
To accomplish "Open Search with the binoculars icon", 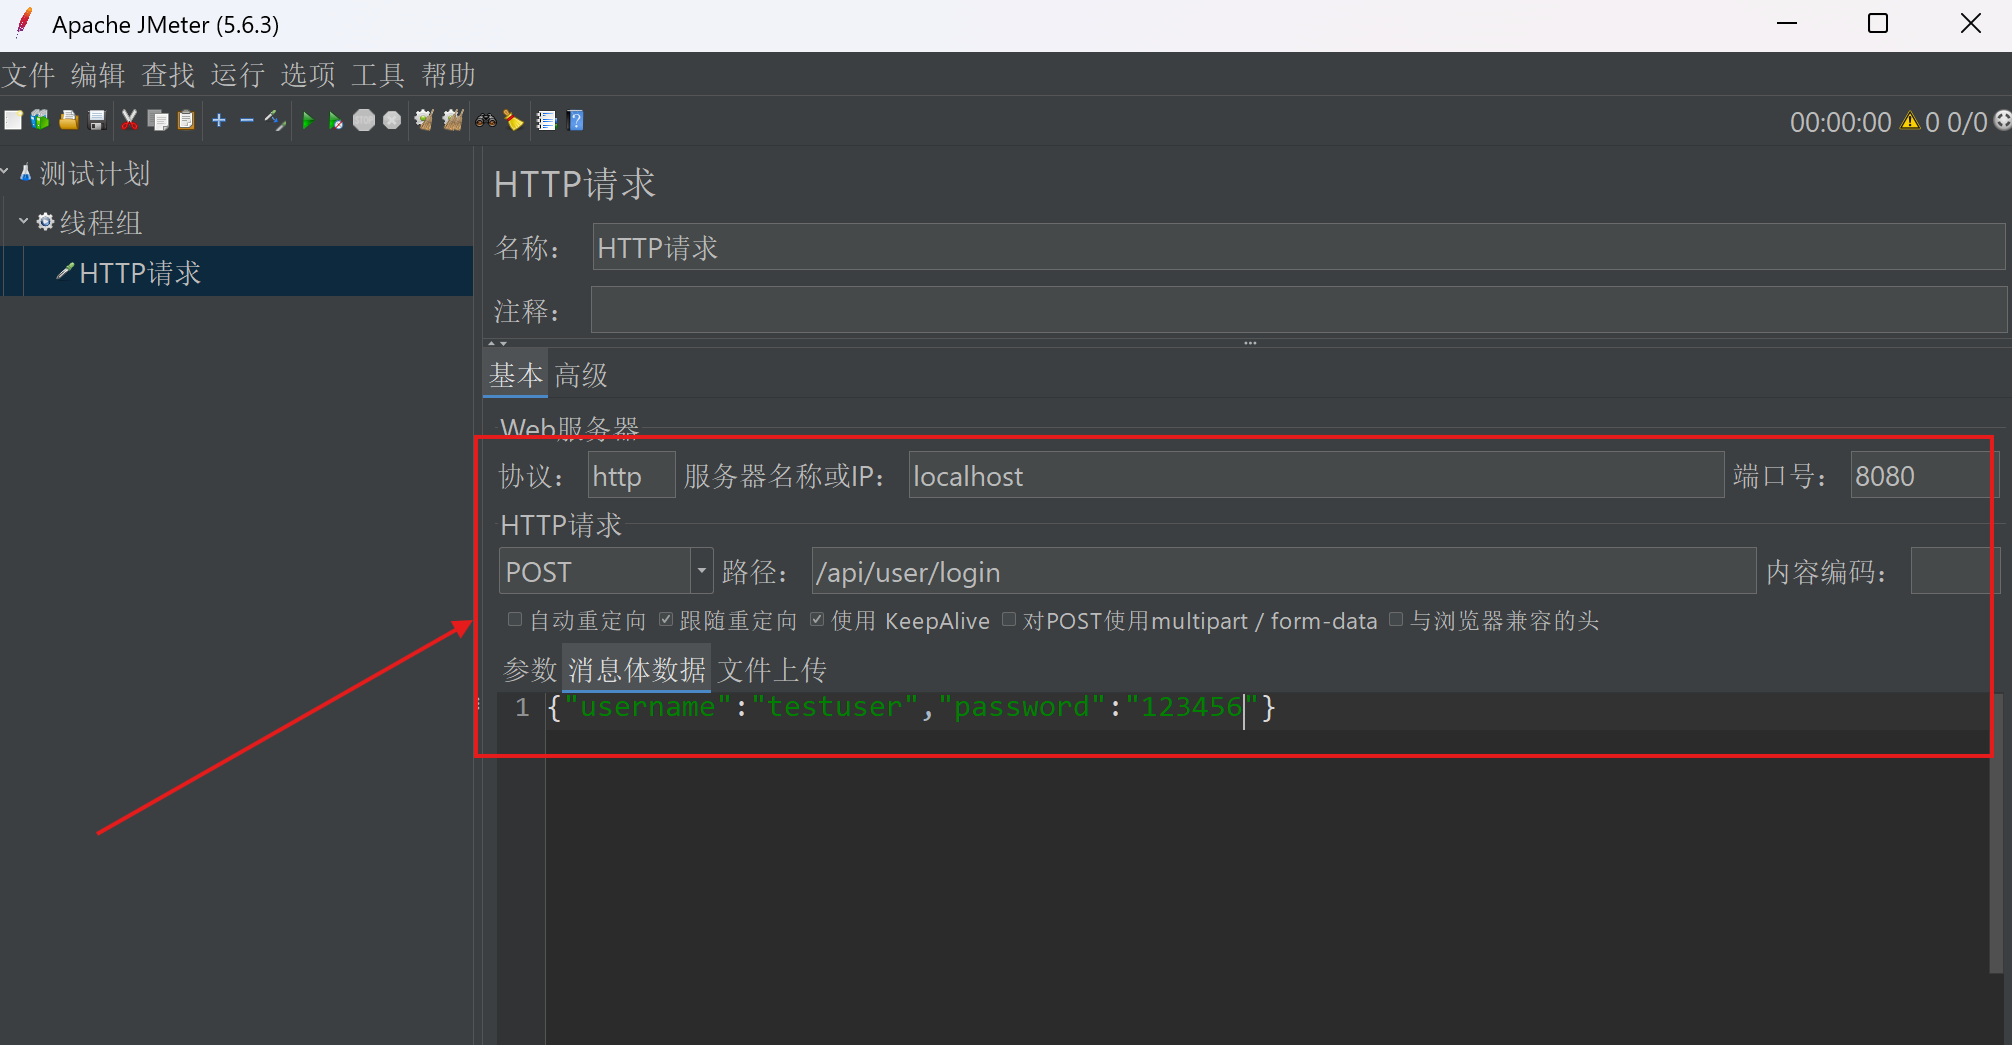I will click(486, 121).
